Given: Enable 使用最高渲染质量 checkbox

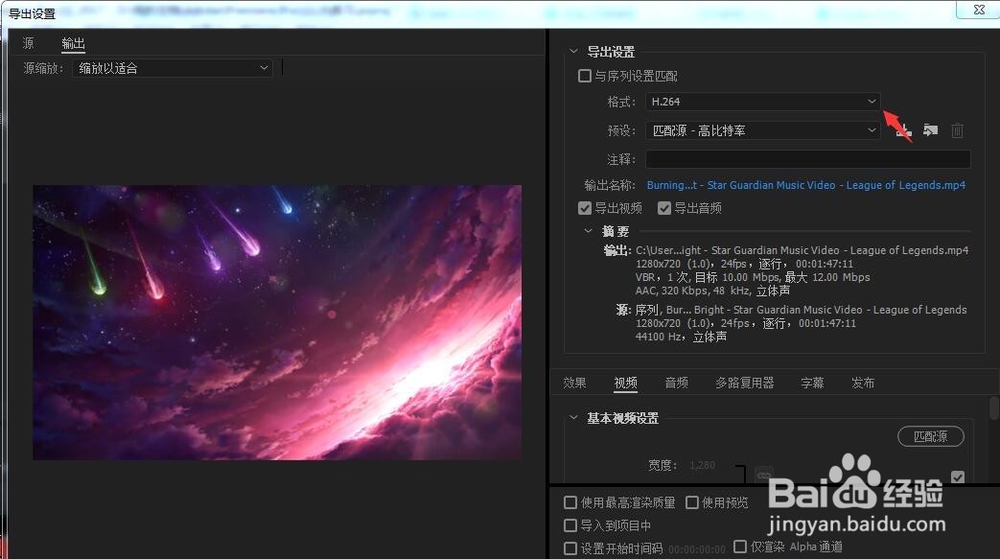Looking at the screenshot, I should pyautogui.click(x=570, y=503).
